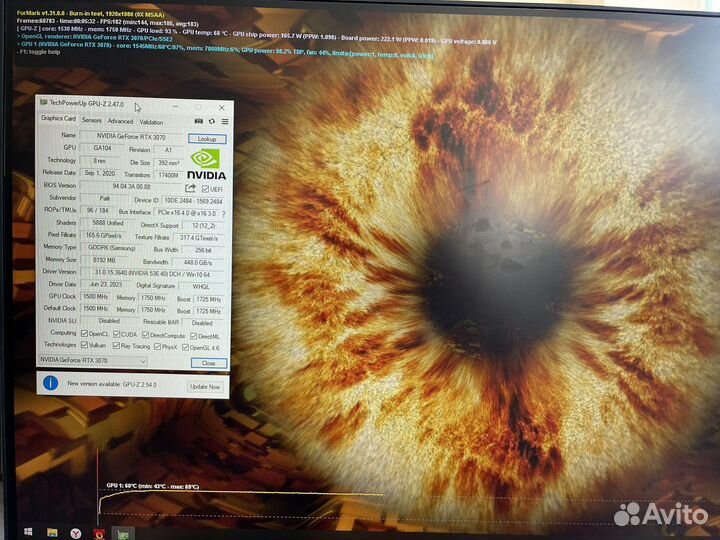Image resolution: width=720 pixels, height=540 pixels.
Task: Open the Windows Start menu
Action: point(28,532)
